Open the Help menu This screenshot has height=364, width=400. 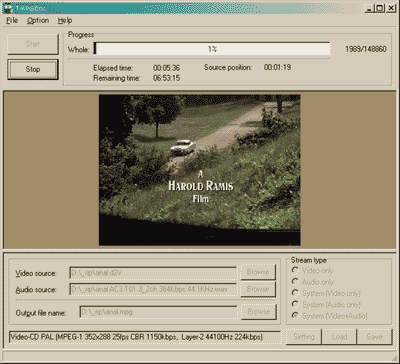tap(65, 21)
